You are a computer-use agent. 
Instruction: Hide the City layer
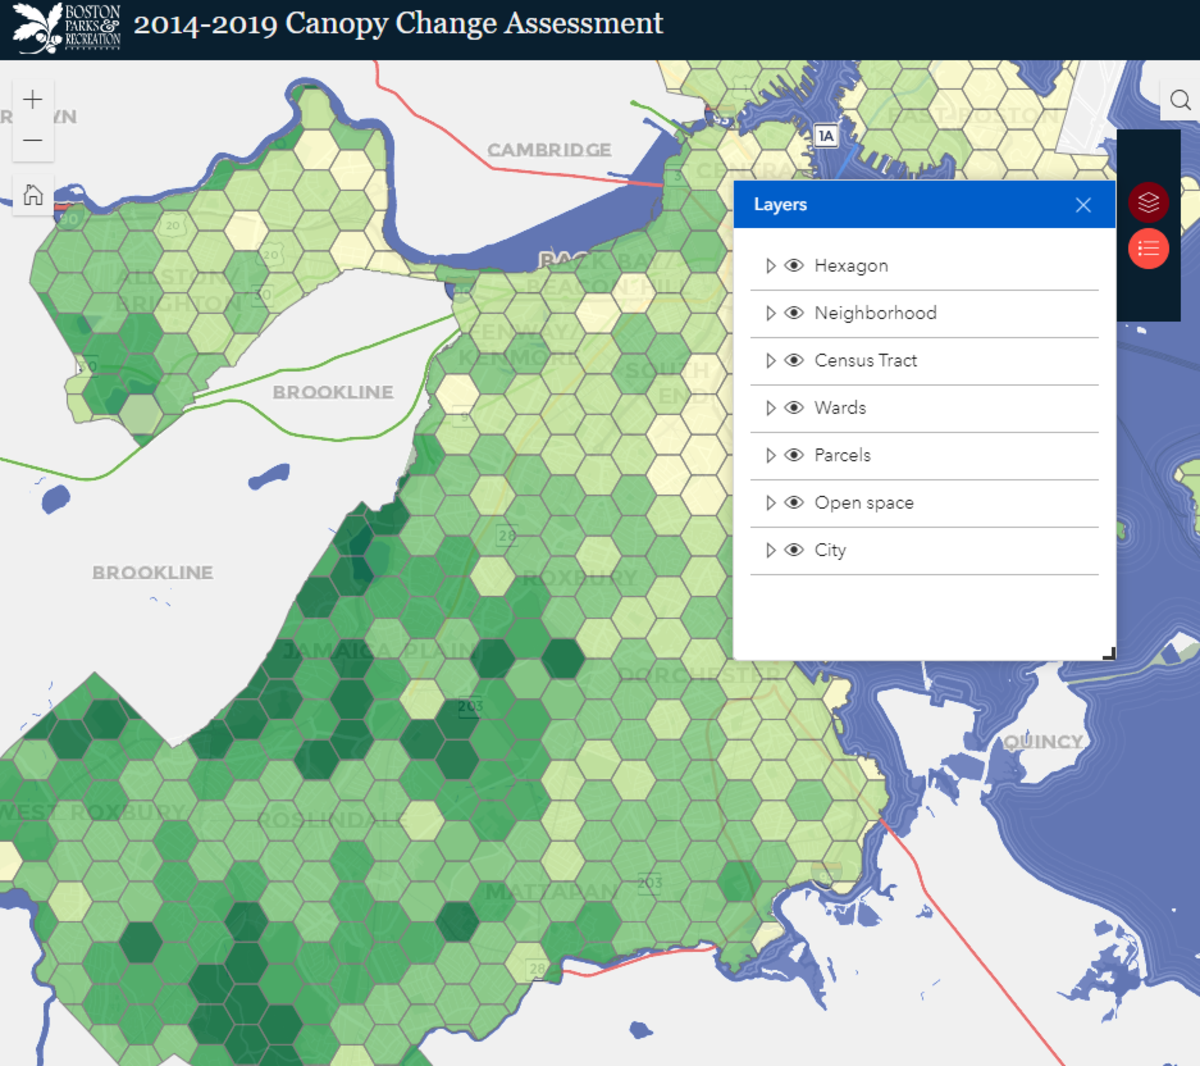[x=794, y=550]
